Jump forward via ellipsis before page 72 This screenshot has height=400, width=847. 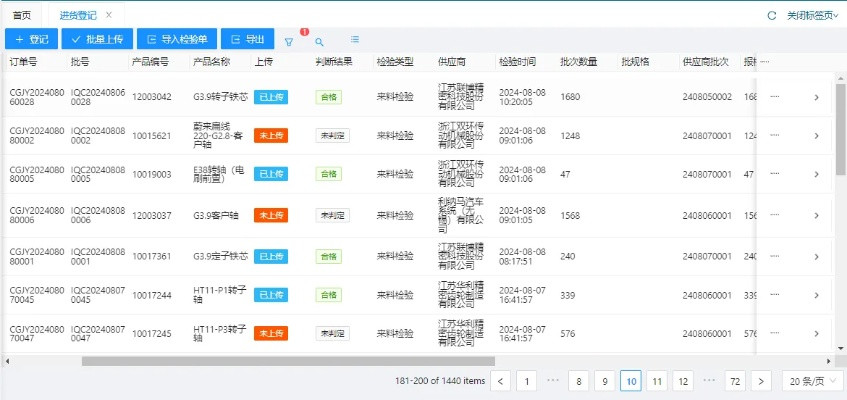[x=709, y=380]
